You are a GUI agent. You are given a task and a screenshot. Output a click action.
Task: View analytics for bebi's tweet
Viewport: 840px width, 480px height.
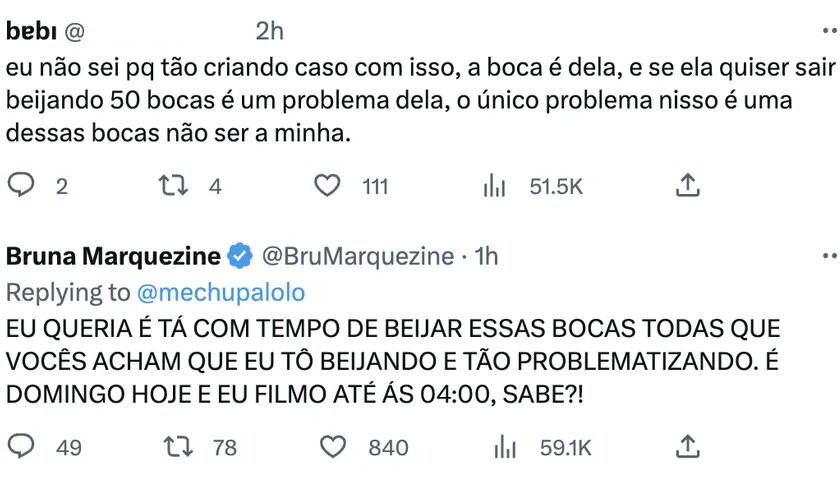492,185
